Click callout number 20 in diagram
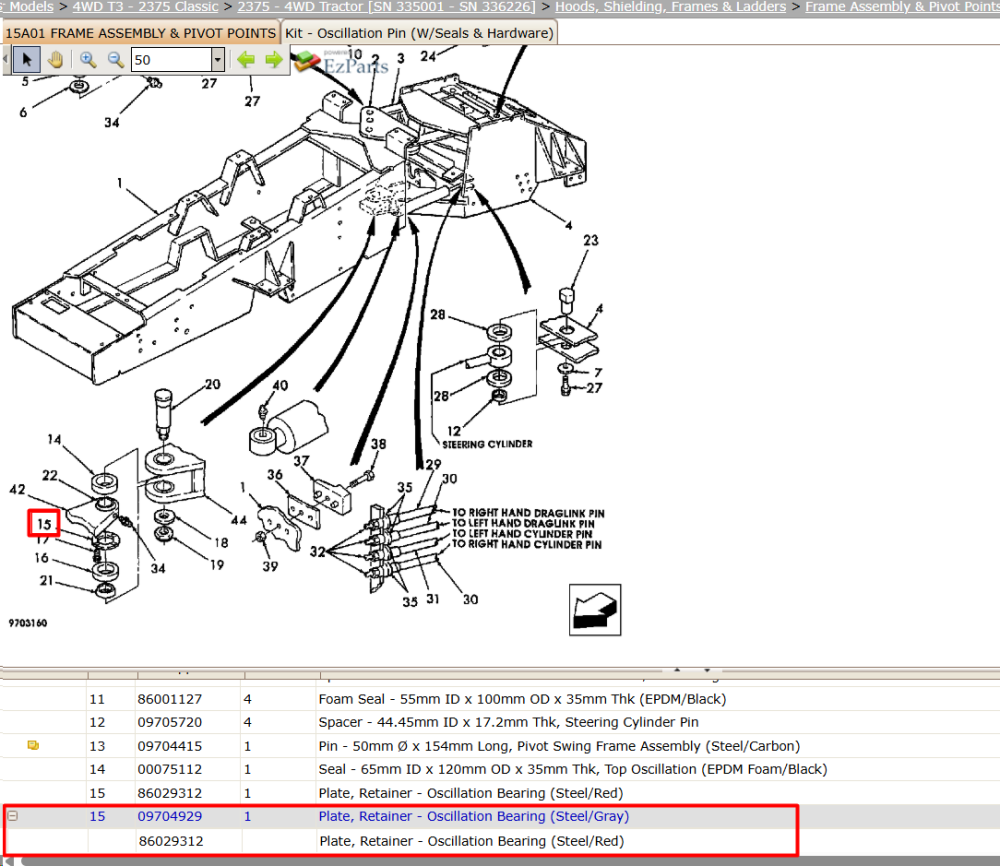1000x866 pixels. tap(212, 384)
